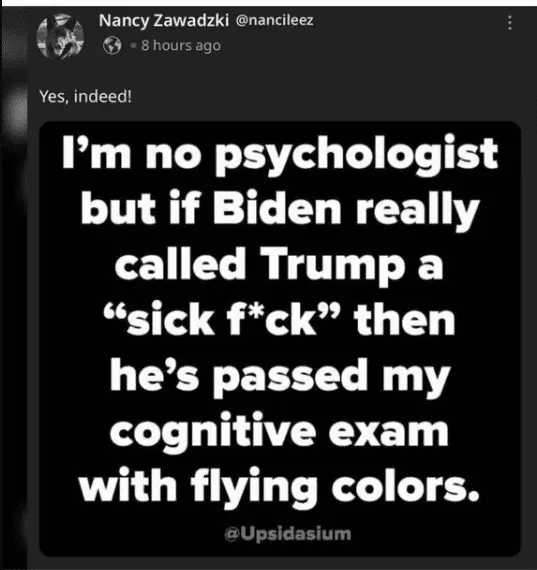Click the word 'really' in the meme
Viewport: 537px width, 570px height.
click(418, 210)
